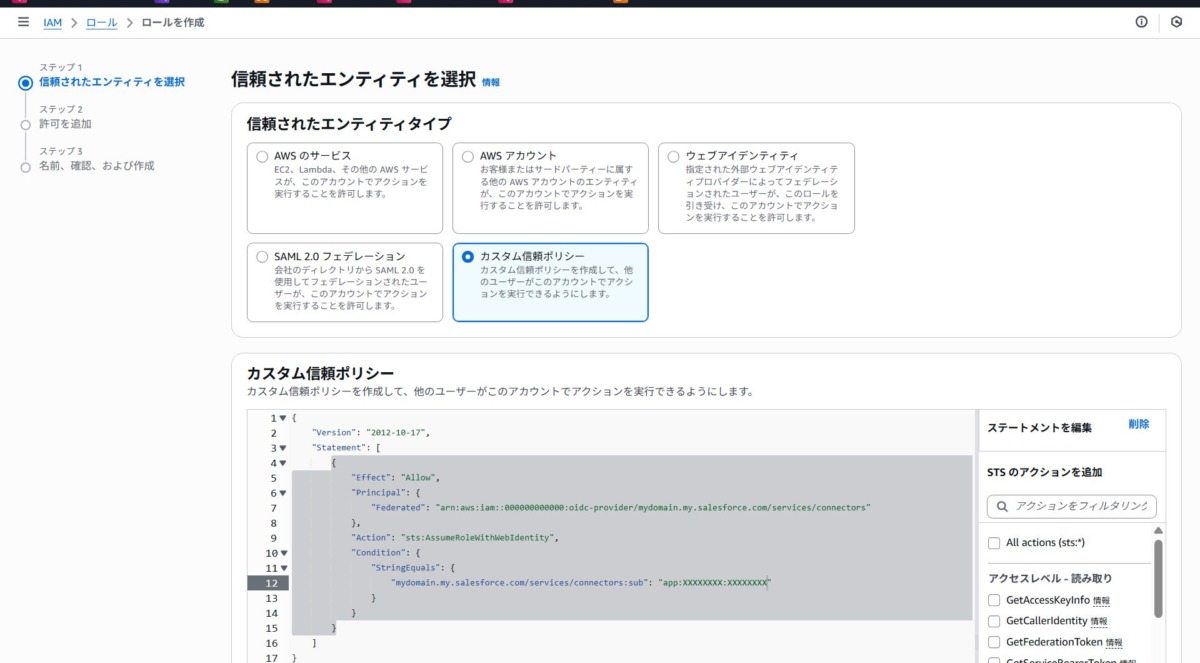Click the "Version": "2012-10-17" code line
This screenshot has width=1200, height=663.
coord(372,433)
